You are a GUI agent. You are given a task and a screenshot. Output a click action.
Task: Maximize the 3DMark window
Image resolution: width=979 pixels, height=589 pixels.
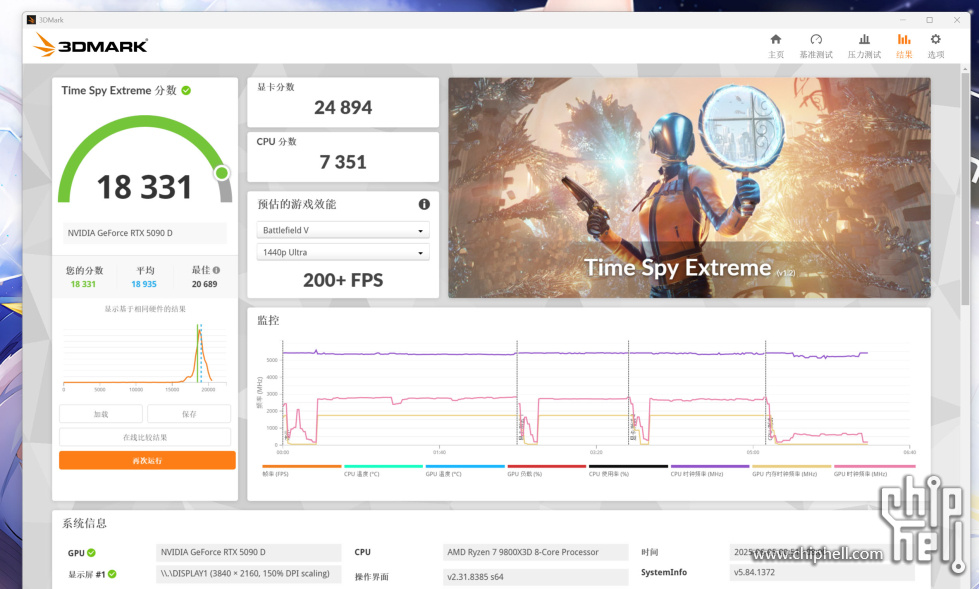930,20
